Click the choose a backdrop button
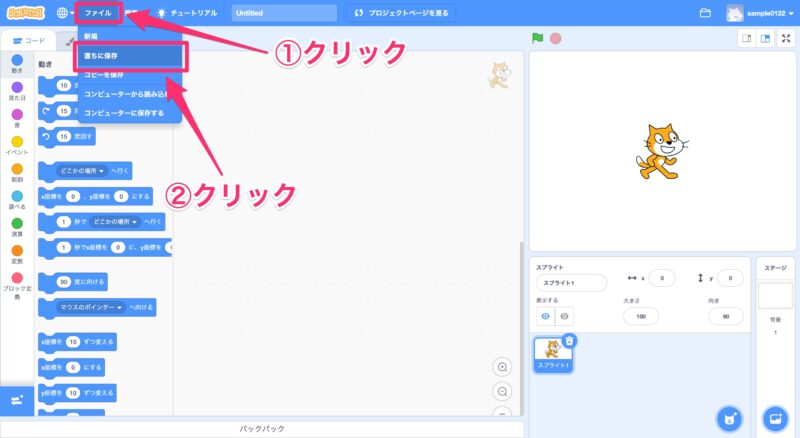The height and width of the screenshot is (438, 800). pyautogui.click(x=774, y=416)
